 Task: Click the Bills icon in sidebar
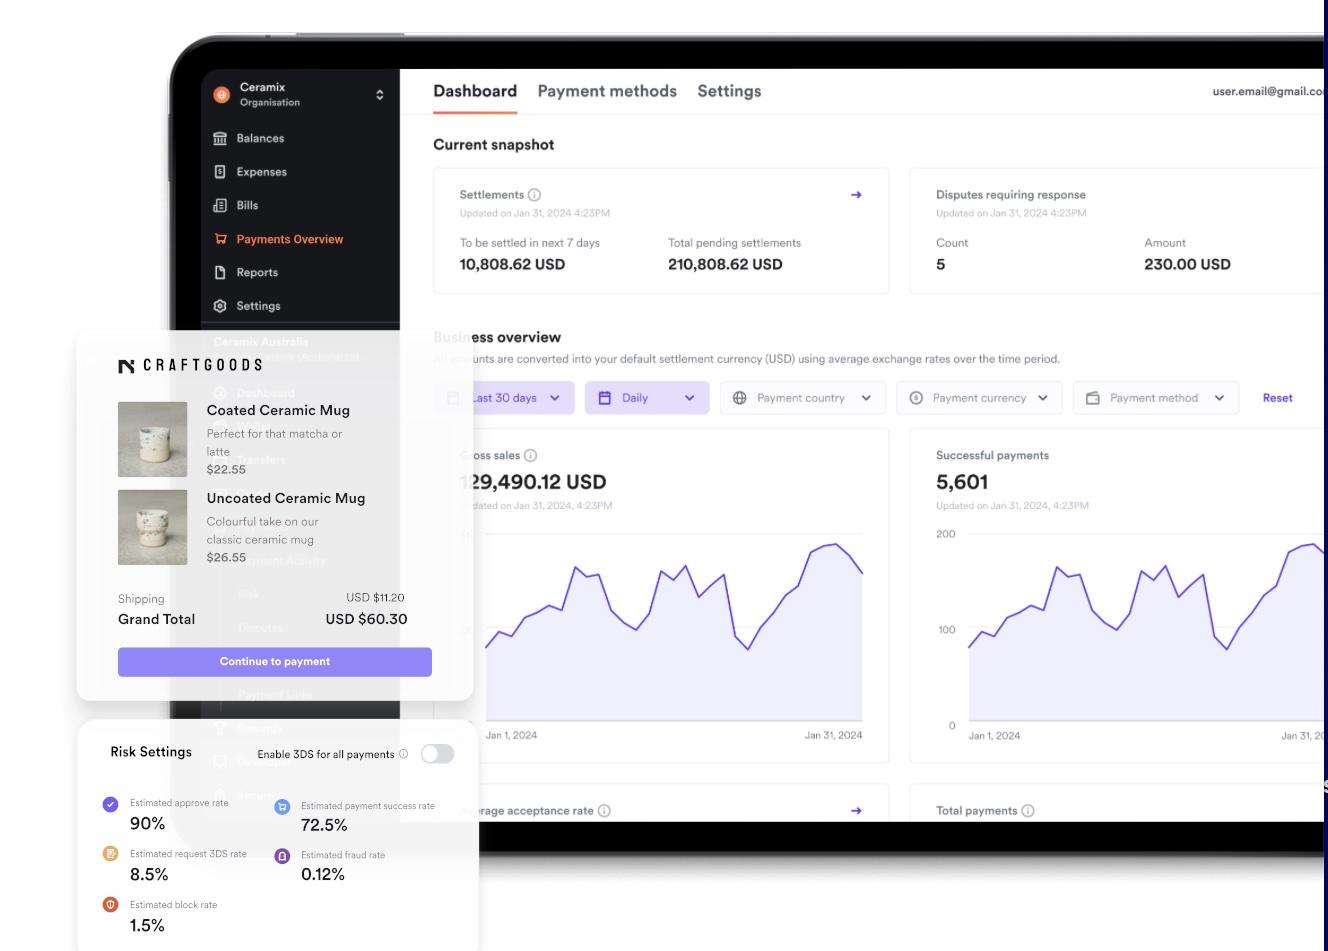click(x=220, y=205)
